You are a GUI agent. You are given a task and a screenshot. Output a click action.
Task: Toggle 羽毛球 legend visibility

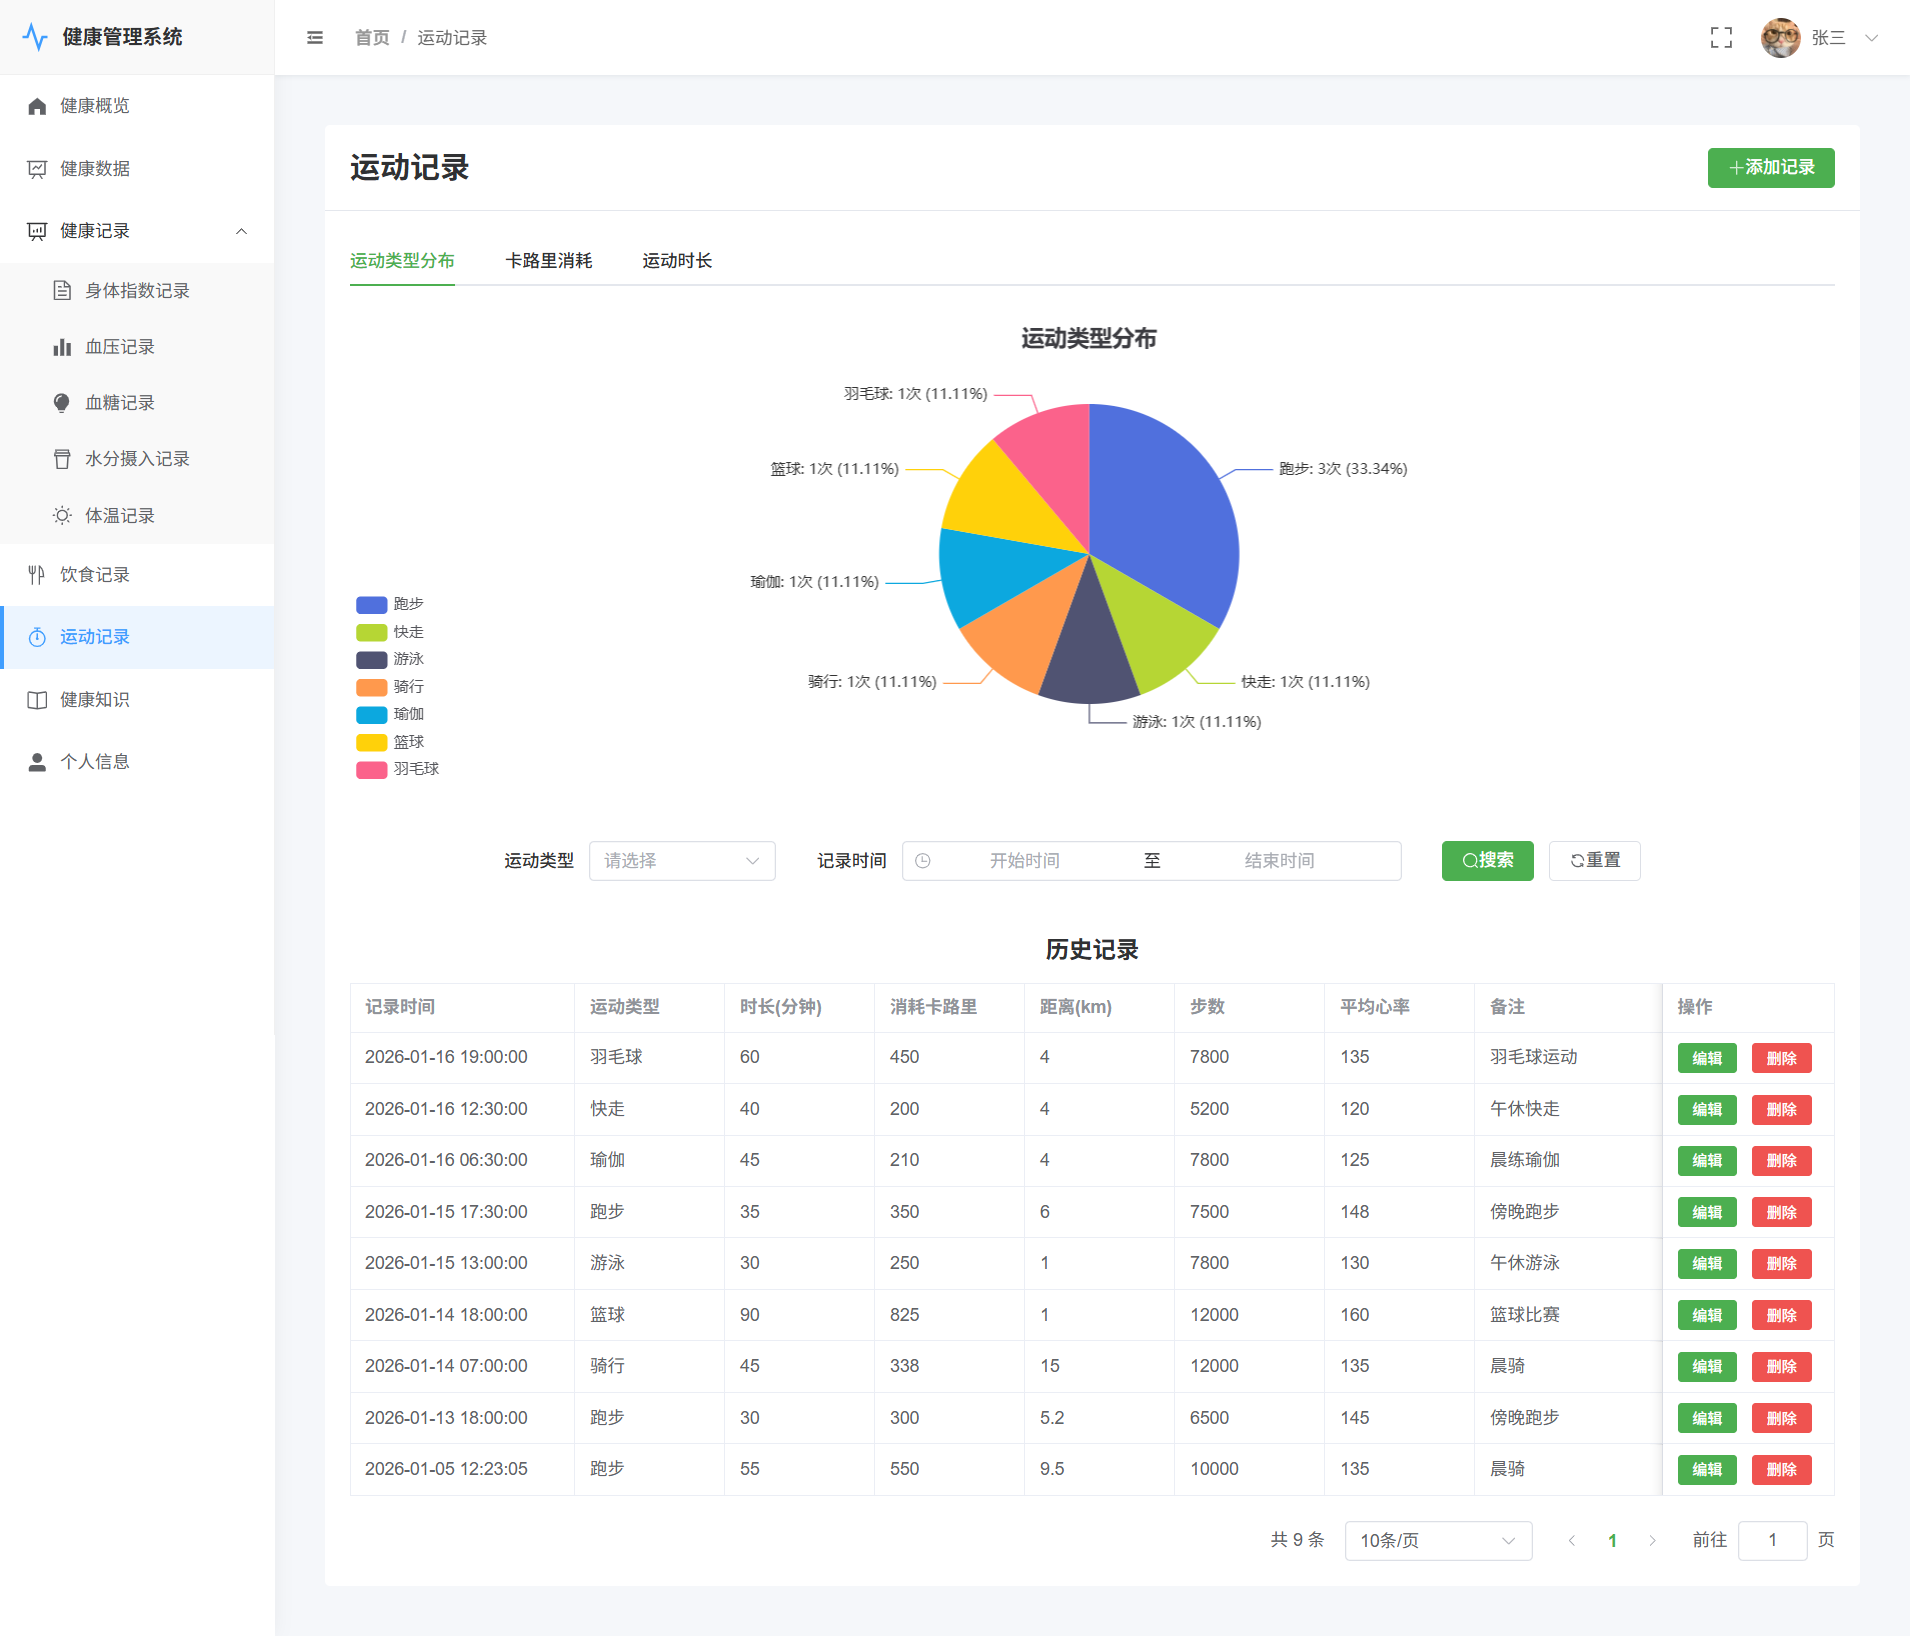coord(398,770)
